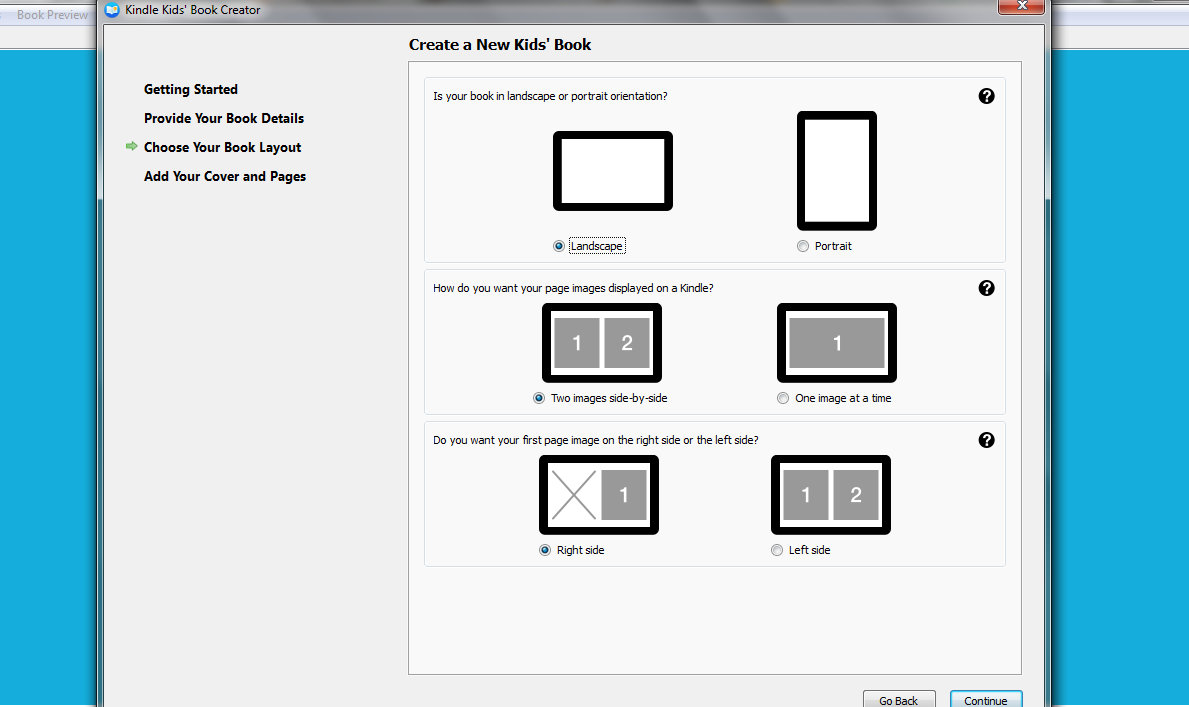Select Choose Your Book Layout step
The height and width of the screenshot is (707, 1189).
(222, 147)
